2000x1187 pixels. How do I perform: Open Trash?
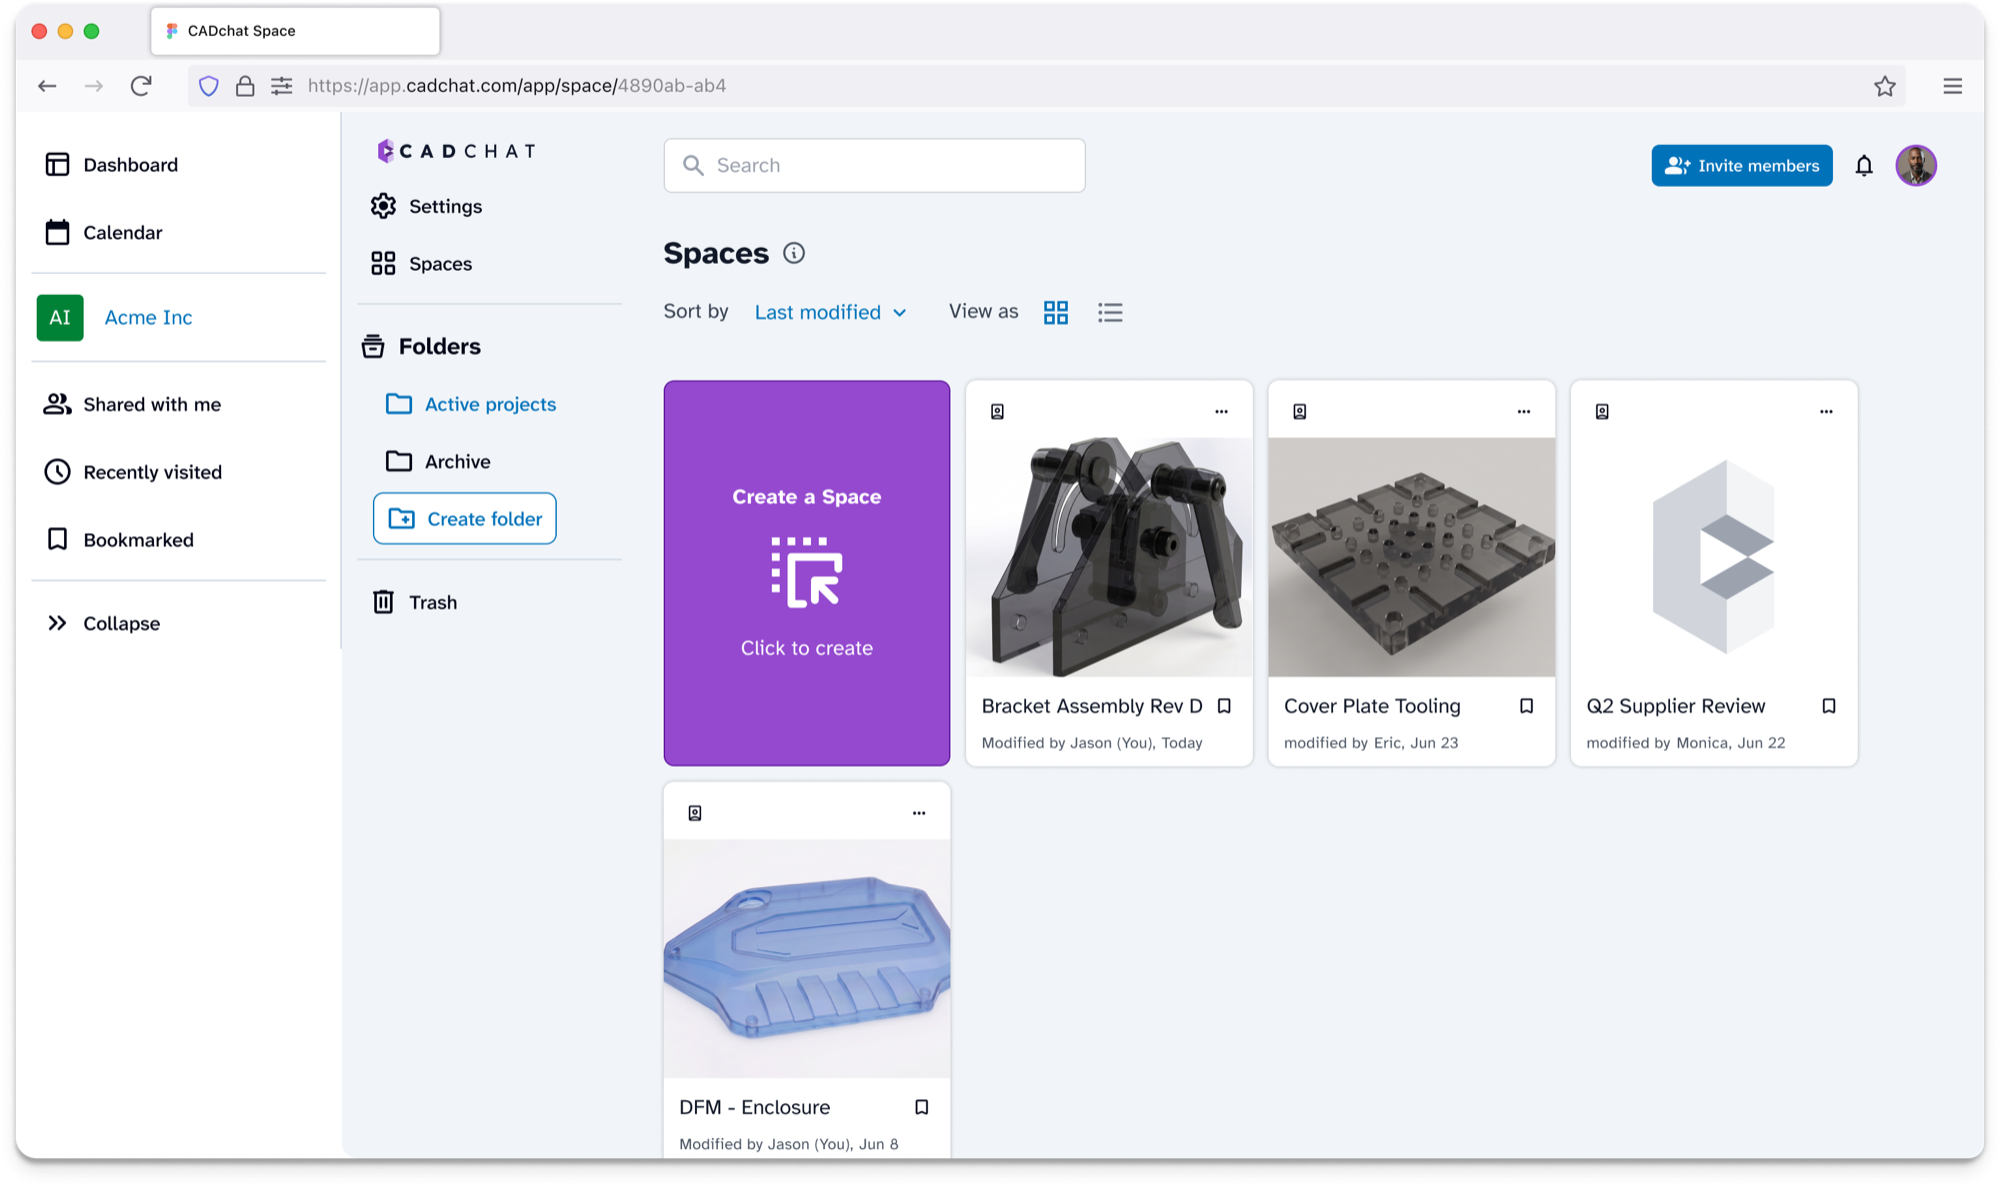click(x=414, y=602)
